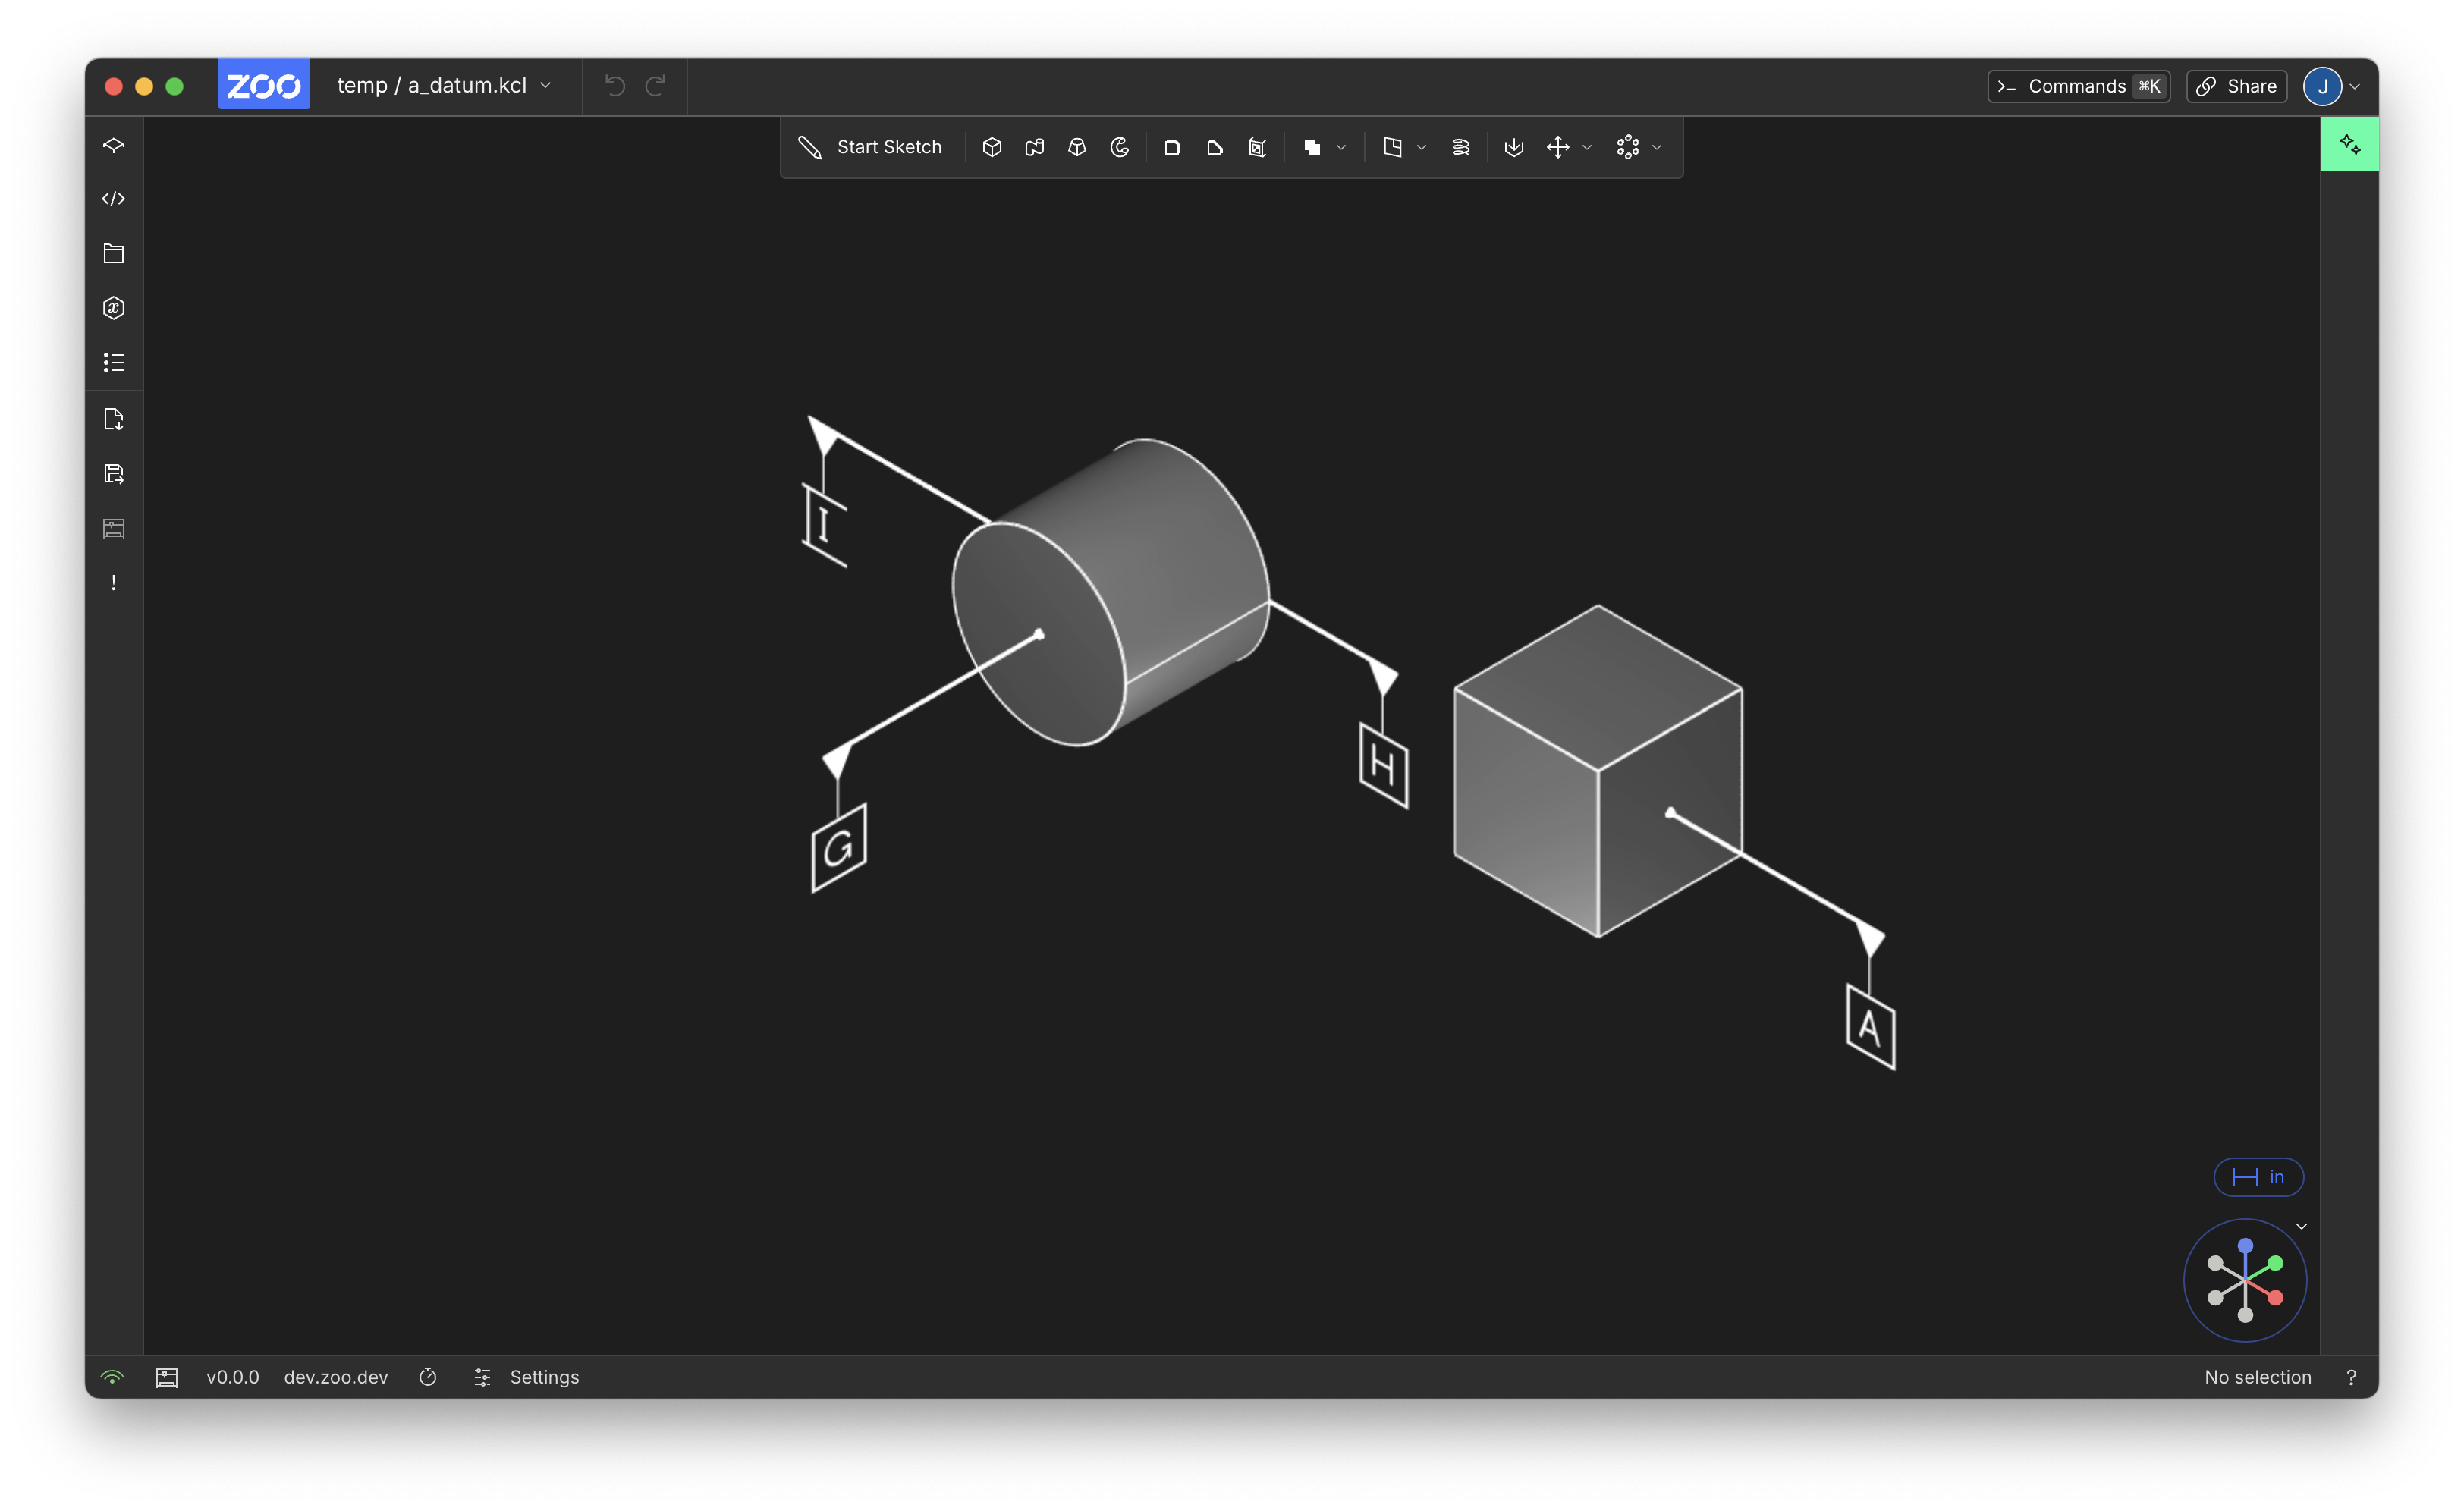Toggle the KCL code pane
2464x1511 pixels.
pos(113,199)
